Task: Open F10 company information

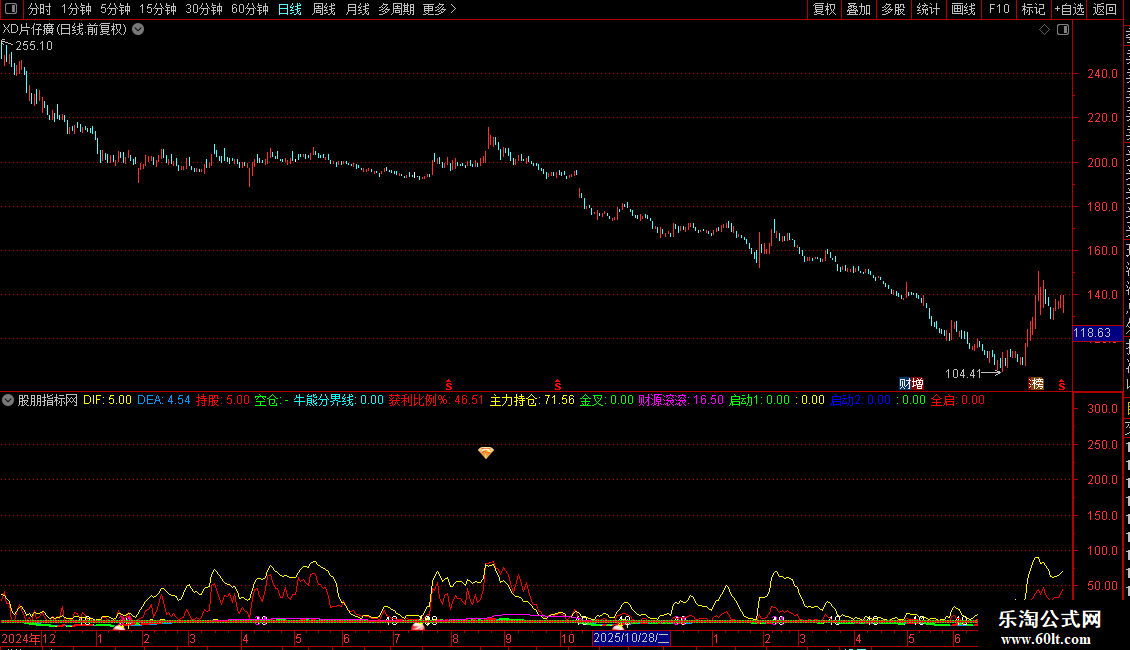Action: (x=999, y=9)
